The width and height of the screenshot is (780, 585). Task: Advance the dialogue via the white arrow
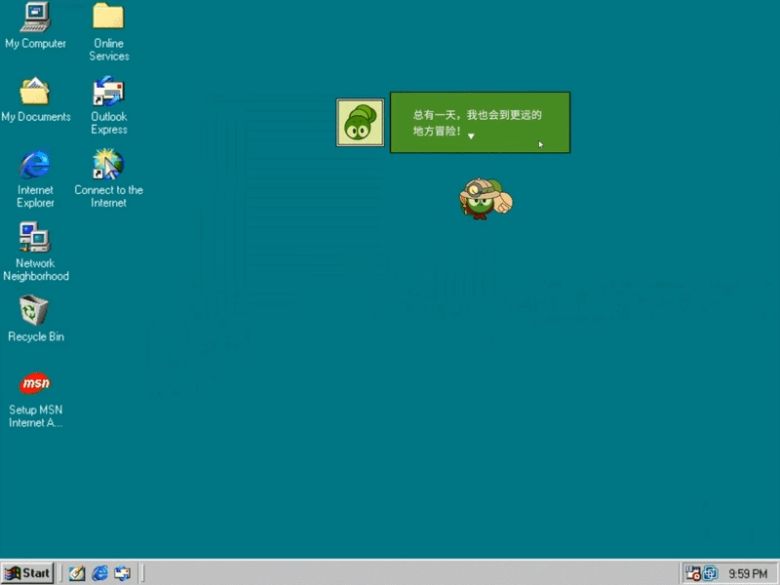tap(471, 136)
